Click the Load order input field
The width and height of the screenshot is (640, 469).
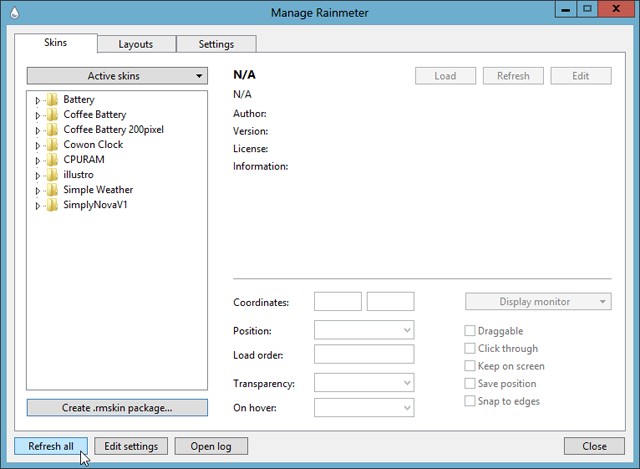pos(364,354)
